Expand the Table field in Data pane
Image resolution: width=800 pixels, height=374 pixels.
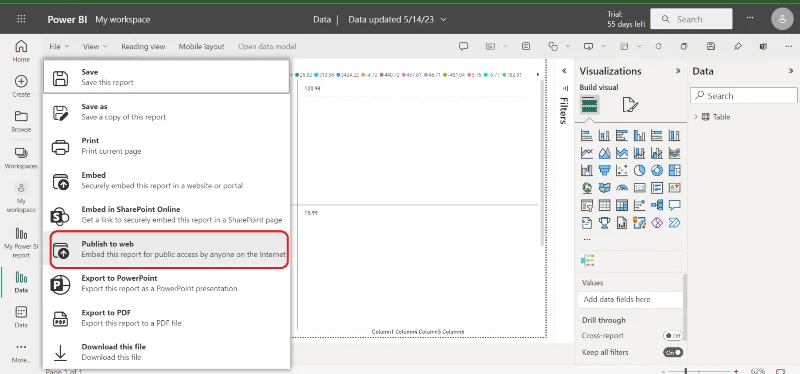coord(696,117)
